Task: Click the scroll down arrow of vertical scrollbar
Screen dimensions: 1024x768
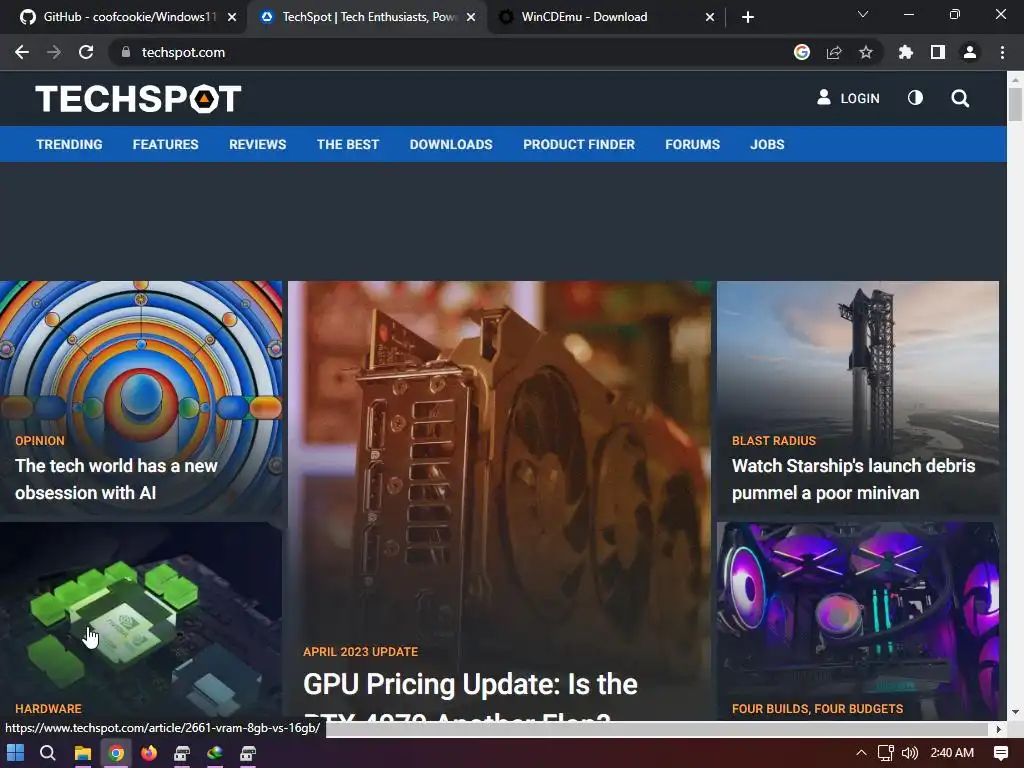Action: 1015,712
